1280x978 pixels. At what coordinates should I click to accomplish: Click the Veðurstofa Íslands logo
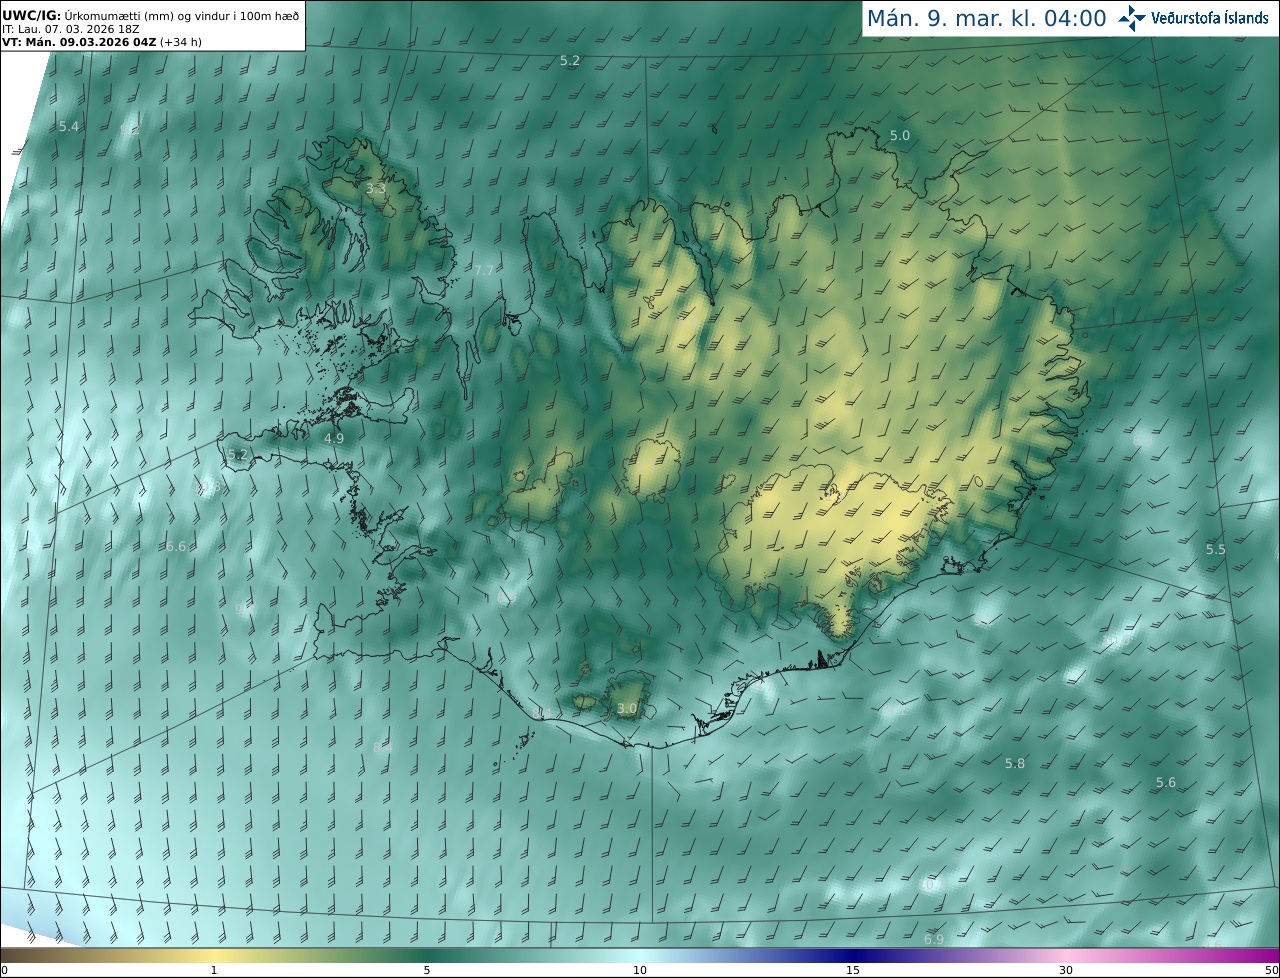1194,18
